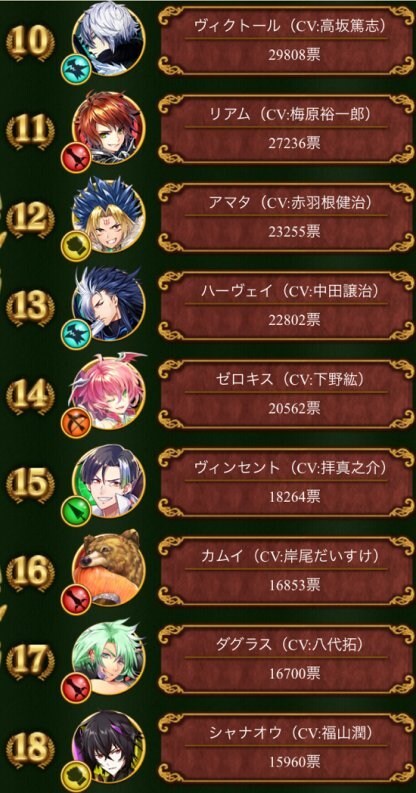
Task: Click the teal class icon beside rank 10
Action: (76, 70)
